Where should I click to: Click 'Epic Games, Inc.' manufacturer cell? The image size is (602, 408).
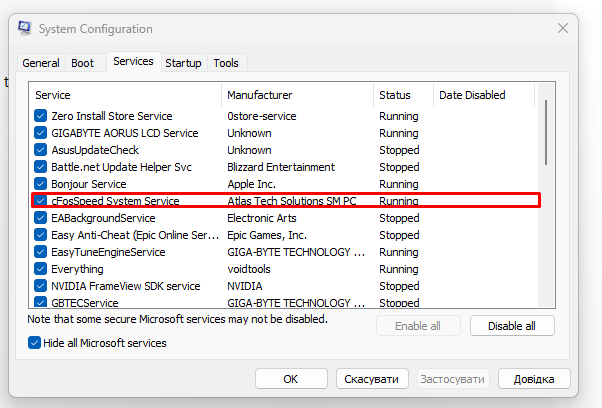[x=267, y=235]
